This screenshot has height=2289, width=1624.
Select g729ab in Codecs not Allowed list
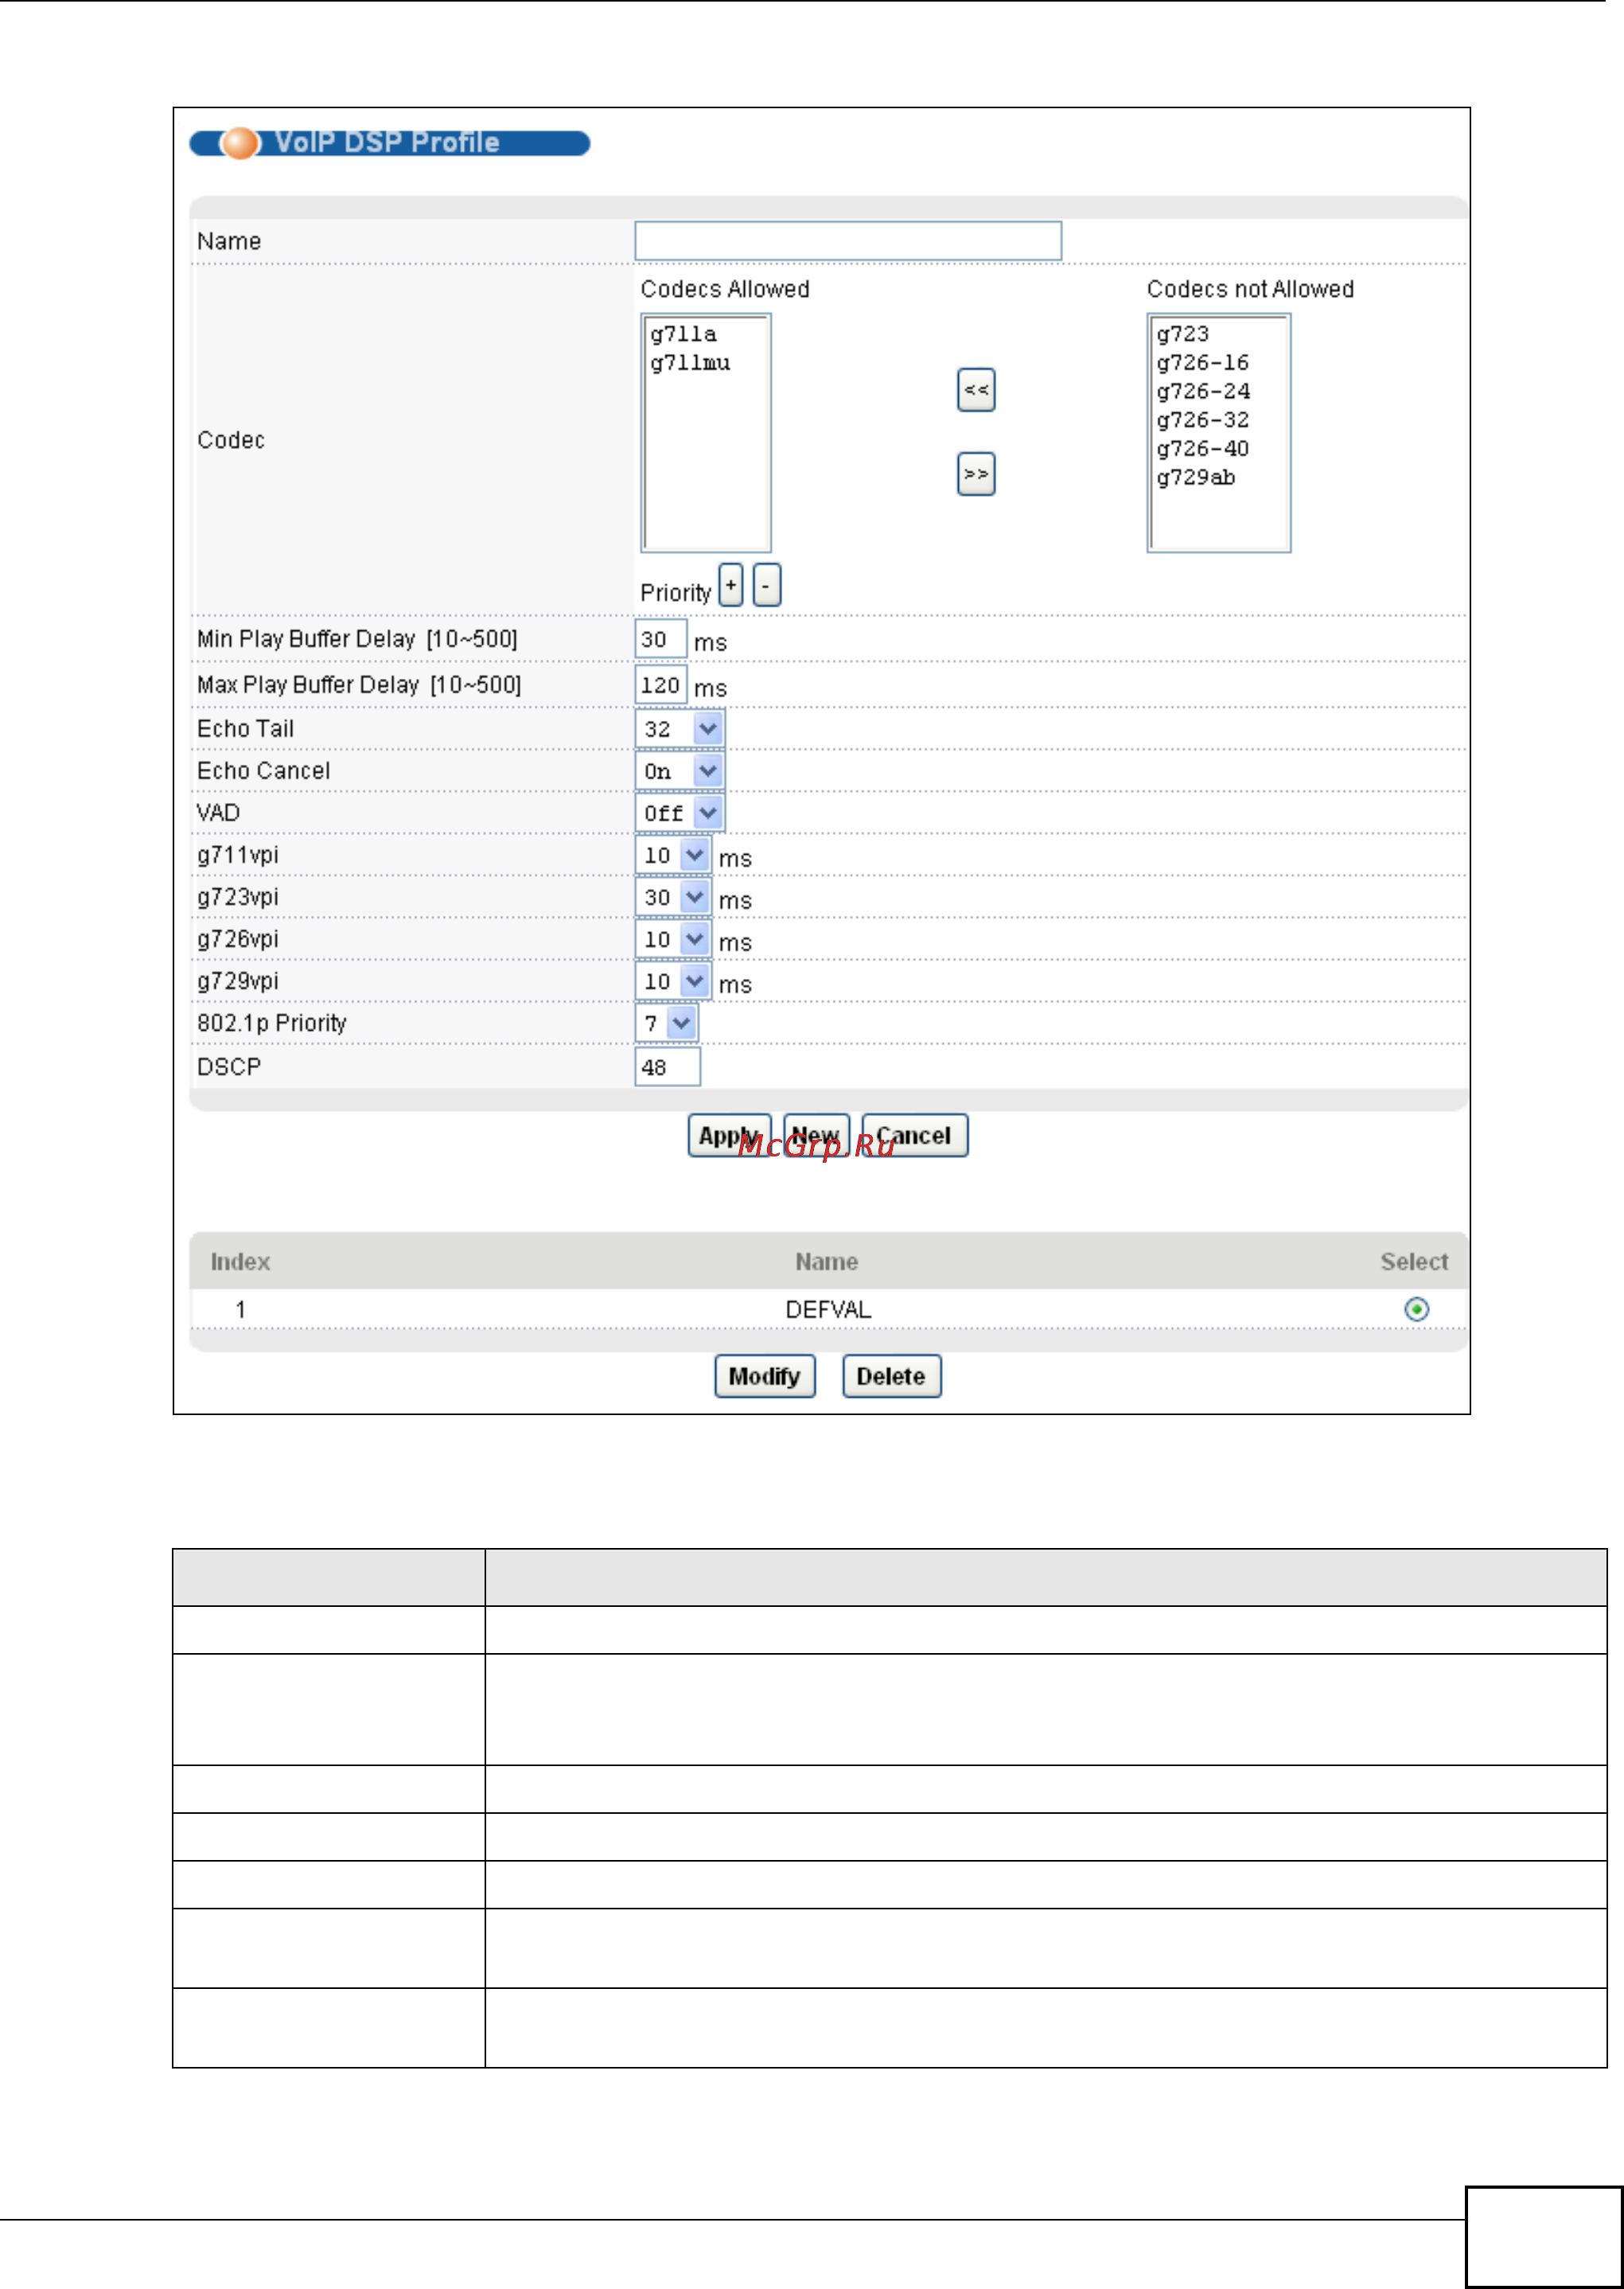pos(1196,478)
